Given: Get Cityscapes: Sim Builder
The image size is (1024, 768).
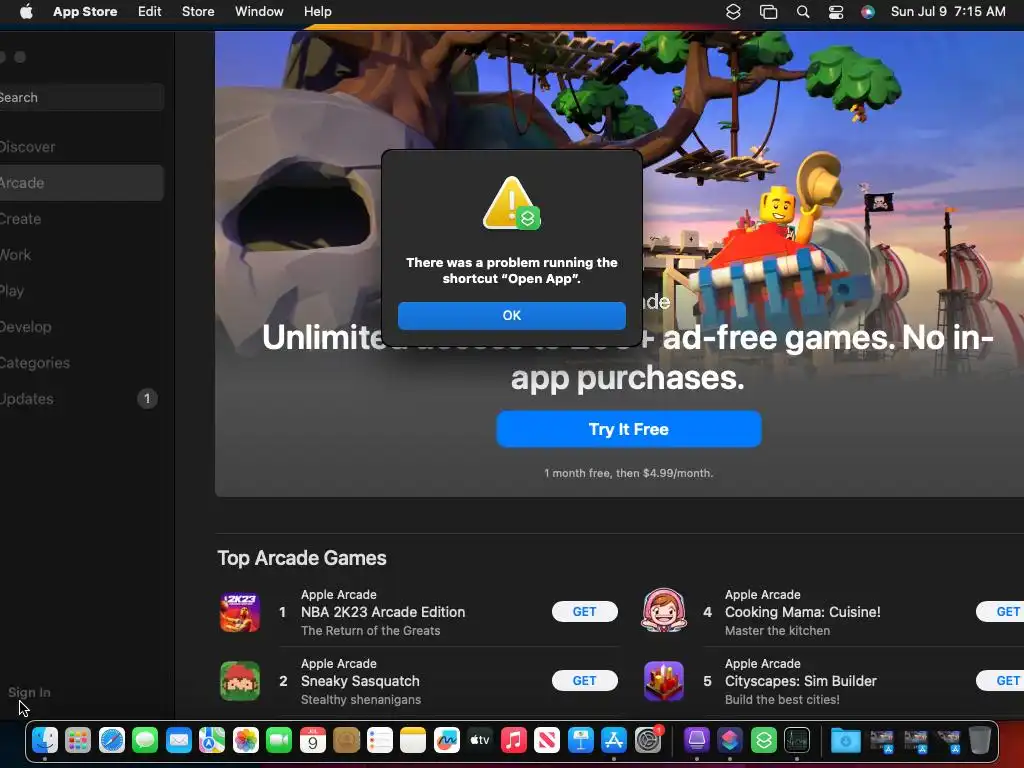Looking at the screenshot, I should point(1000,680).
